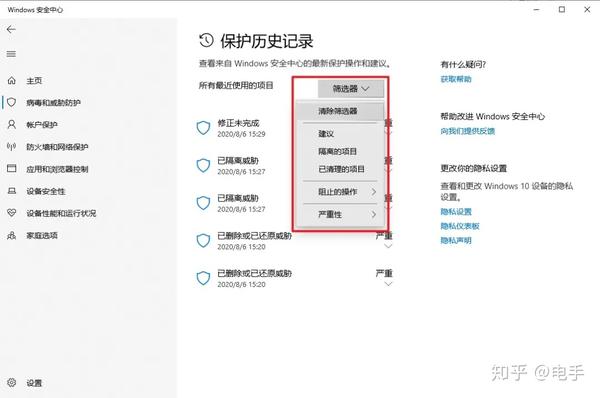Click the 防火墙和网络保护 signal icon
Image resolution: width=600 pixels, height=398 pixels.
pos(12,147)
